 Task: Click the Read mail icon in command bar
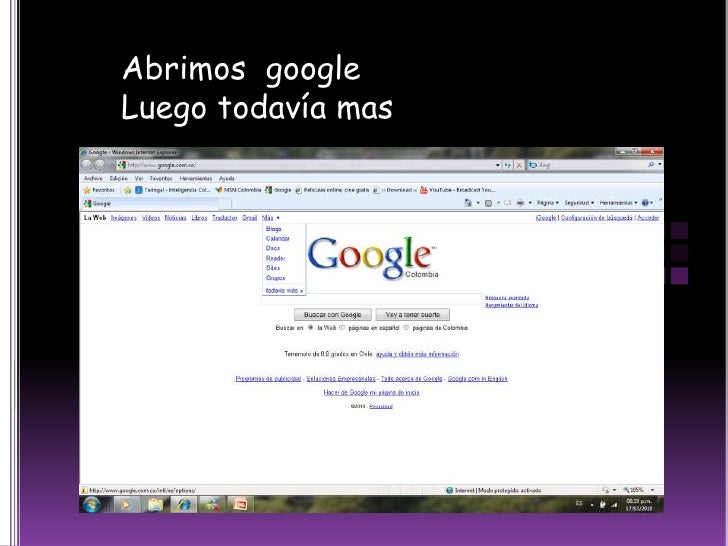pyautogui.click(x=507, y=203)
